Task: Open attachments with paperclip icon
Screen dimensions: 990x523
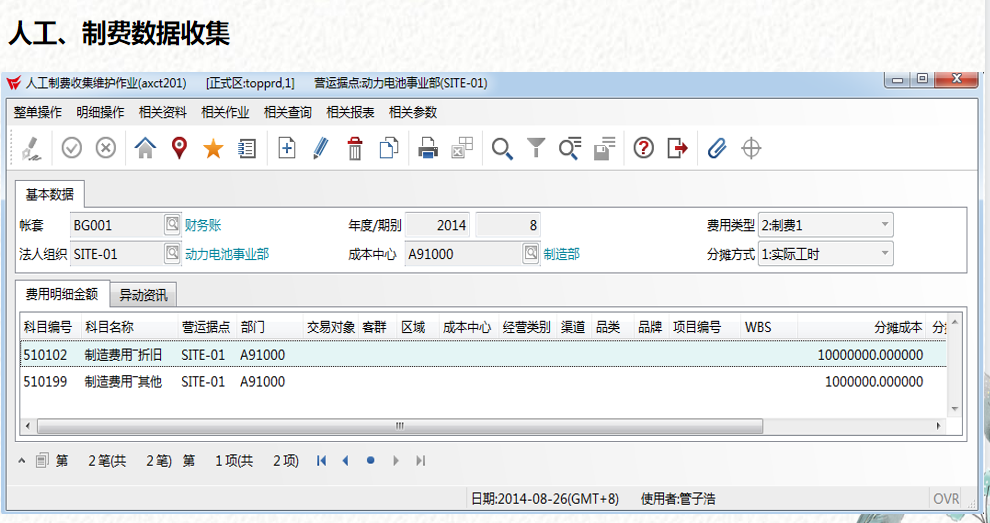Action: pos(717,148)
